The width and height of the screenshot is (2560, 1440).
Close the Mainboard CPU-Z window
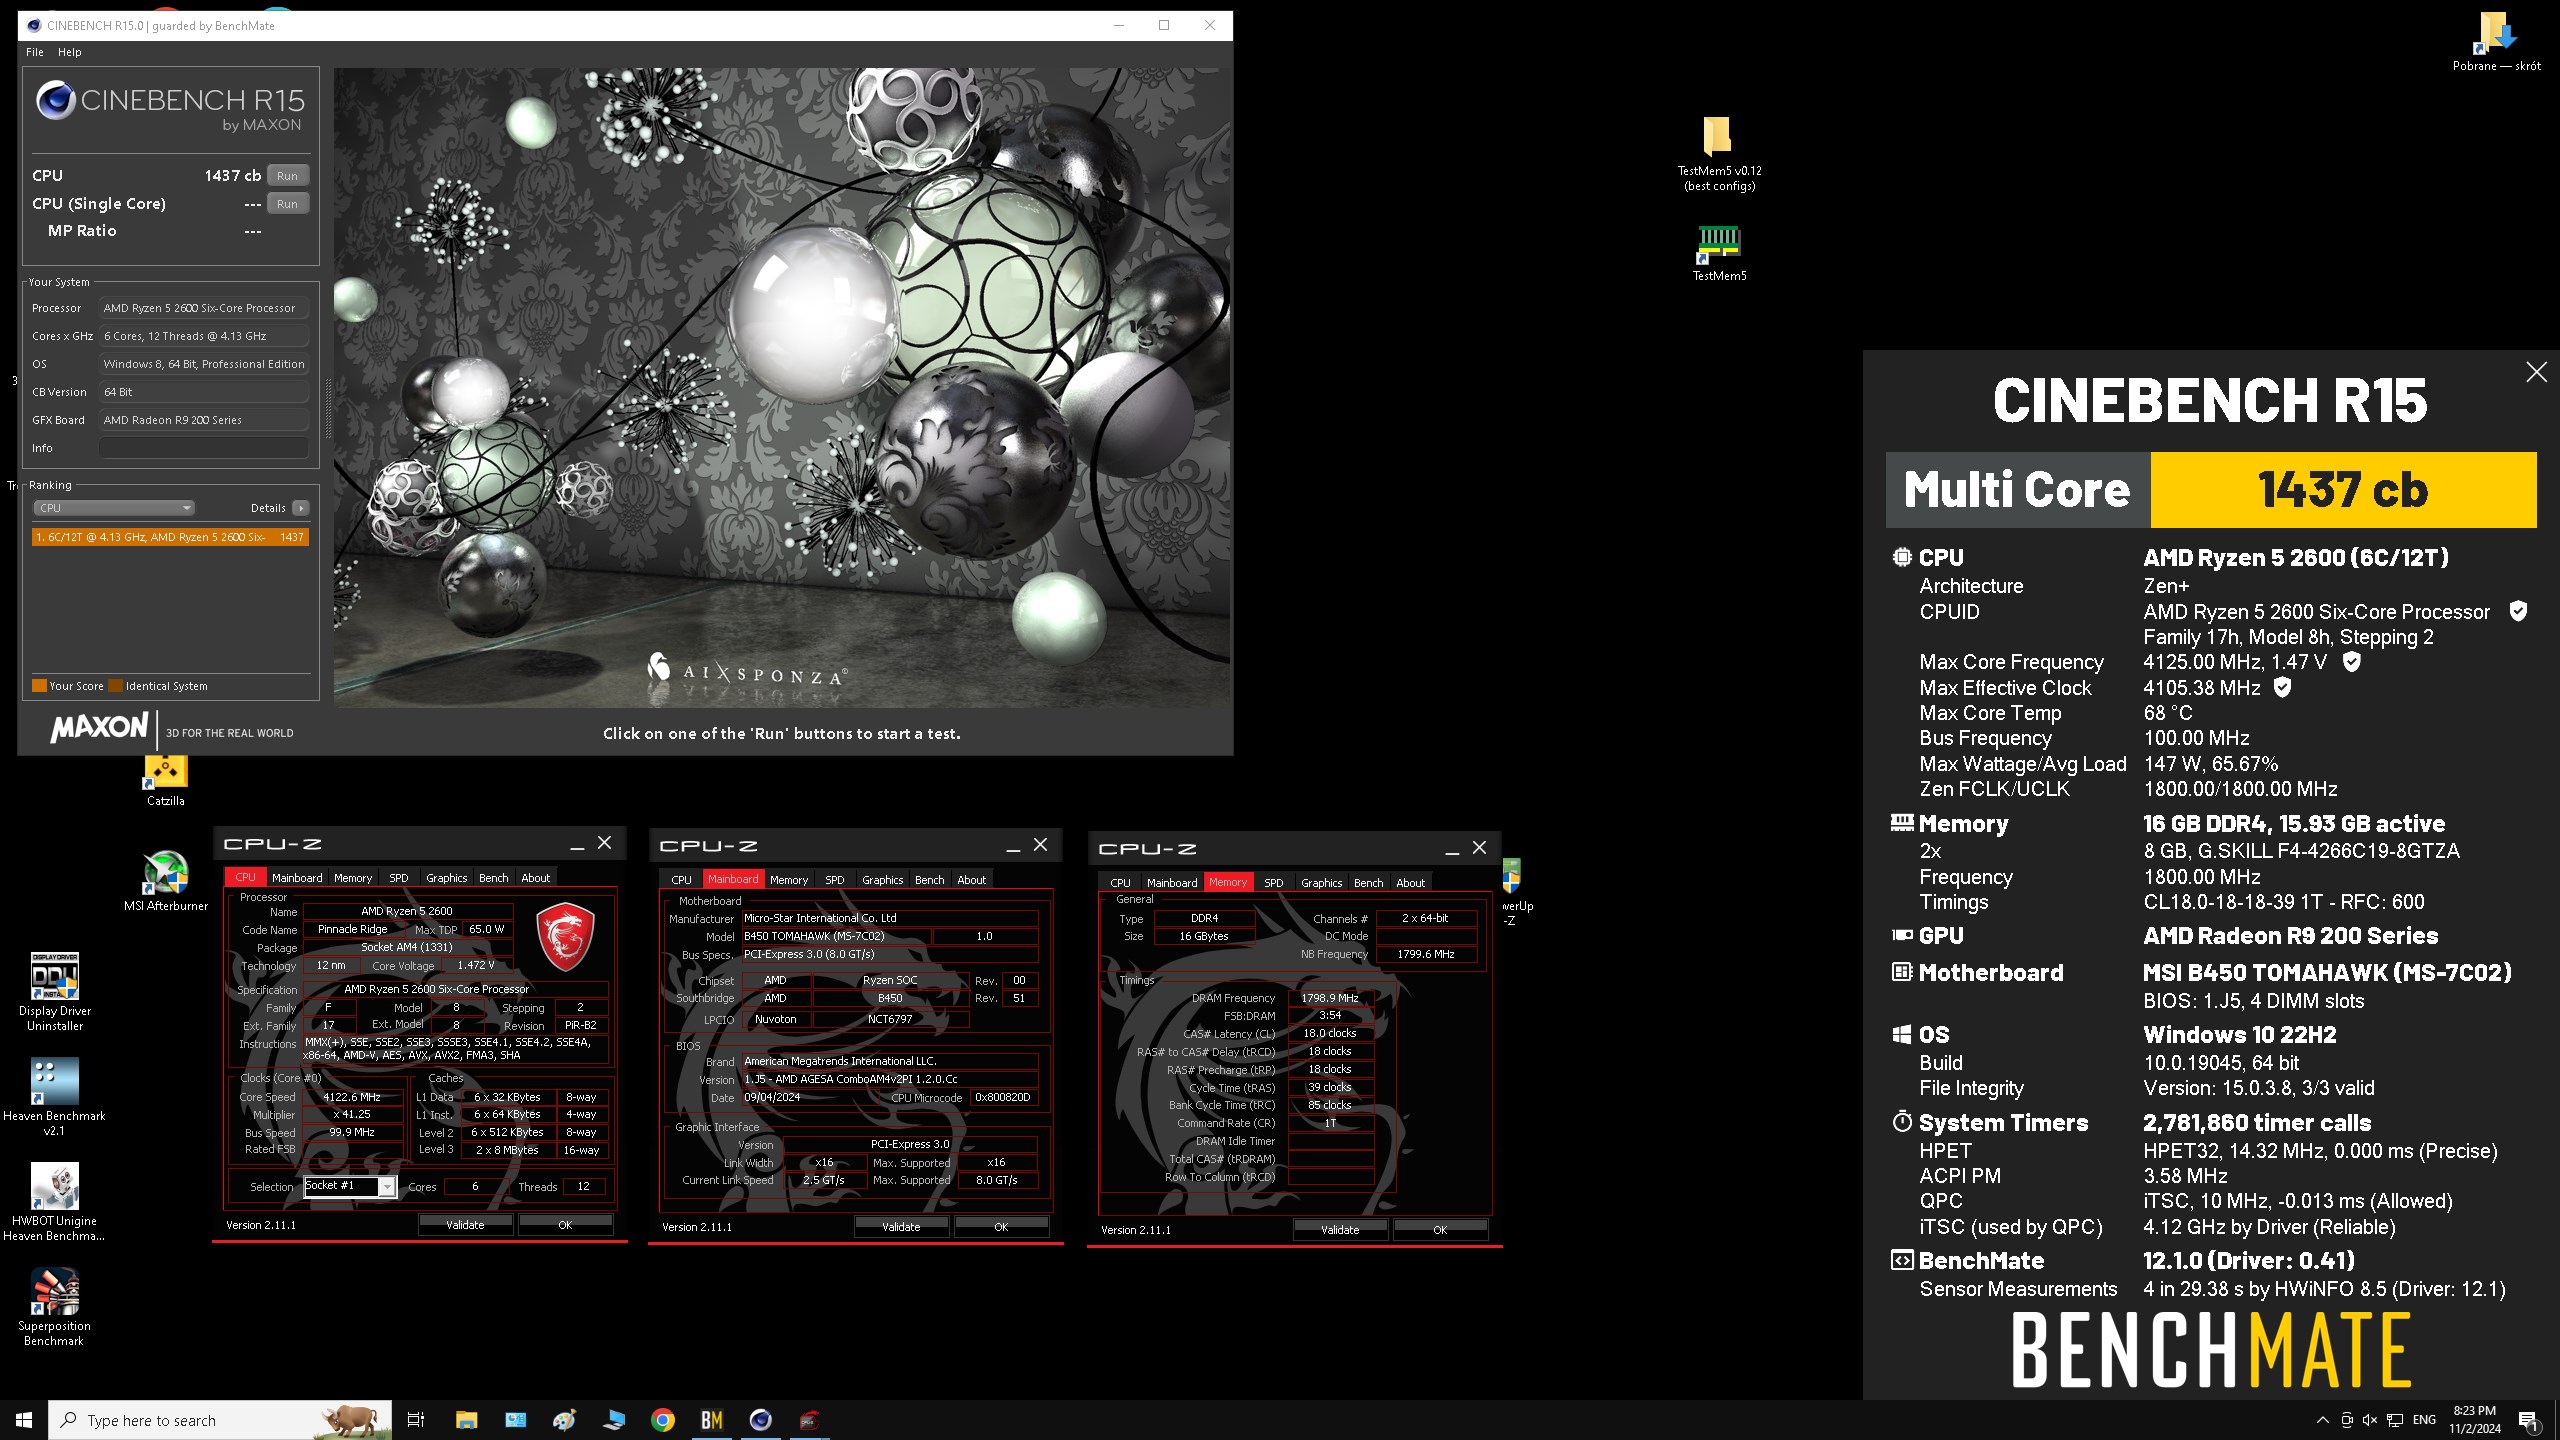[x=1040, y=845]
